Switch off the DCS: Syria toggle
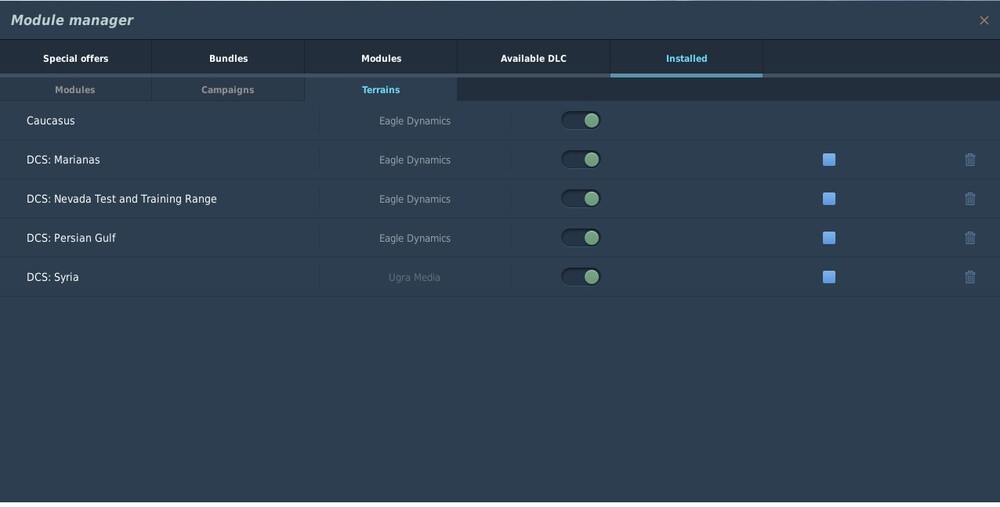This screenshot has height=507, width=1000. [581, 277]
